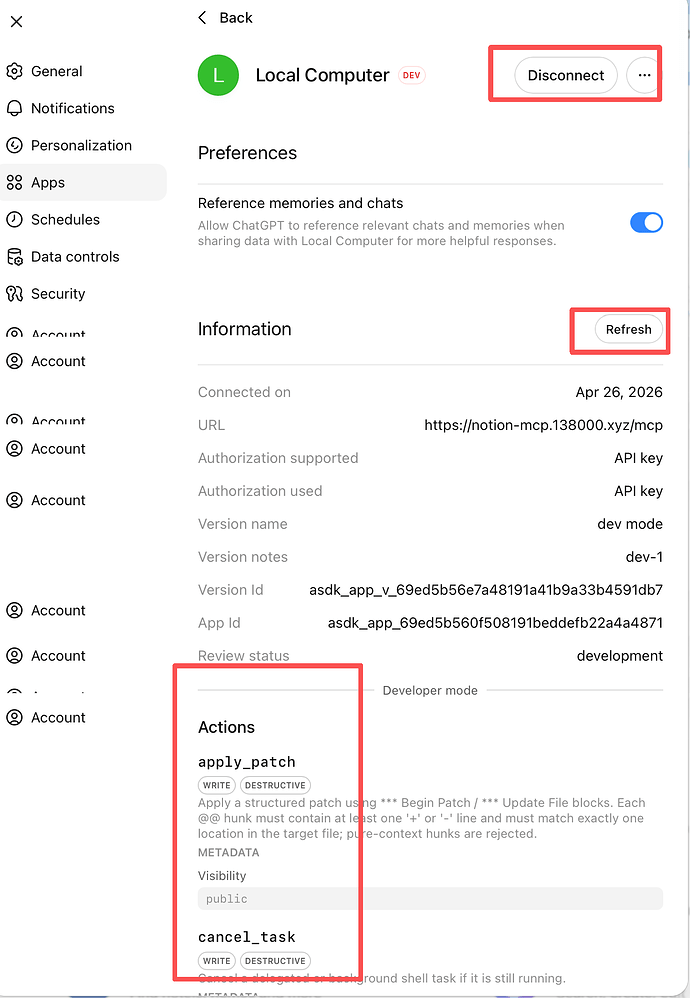
Task: Click the Disconnect button
Action: 566,75
